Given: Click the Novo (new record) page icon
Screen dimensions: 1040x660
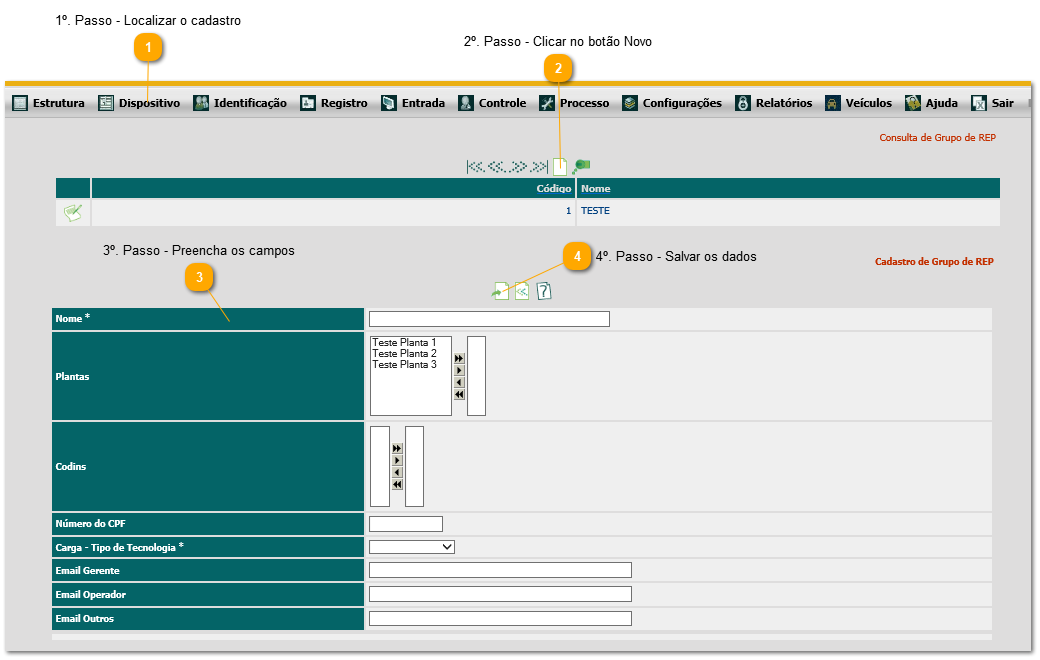Looking at the screenshot, I should [x=560, y=167].
